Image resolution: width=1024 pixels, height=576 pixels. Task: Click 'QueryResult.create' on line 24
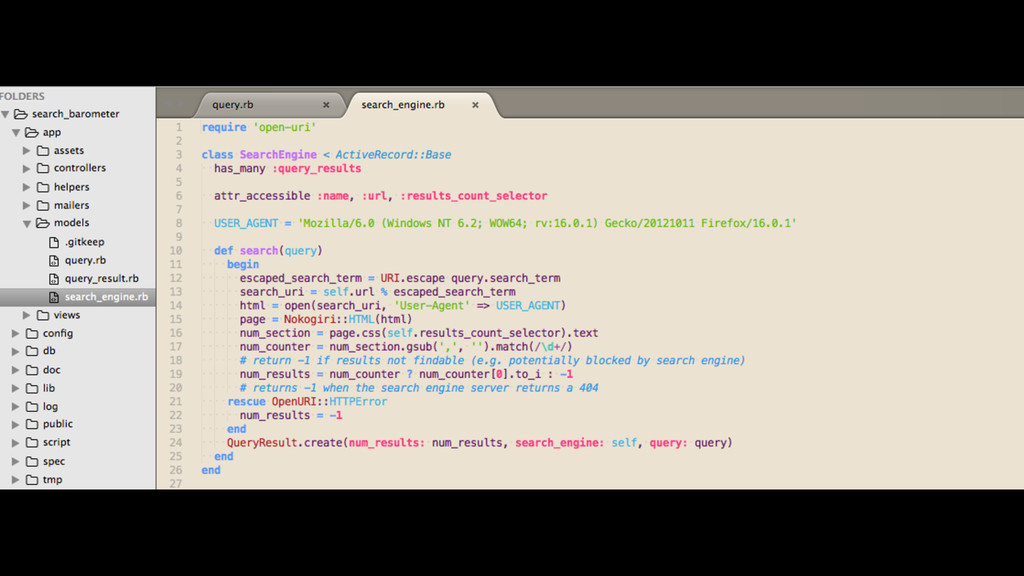pos(285,443)
